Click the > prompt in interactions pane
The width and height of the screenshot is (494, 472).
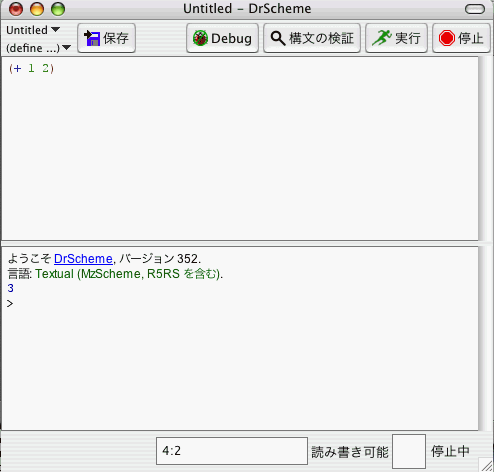tap(10, 304)
